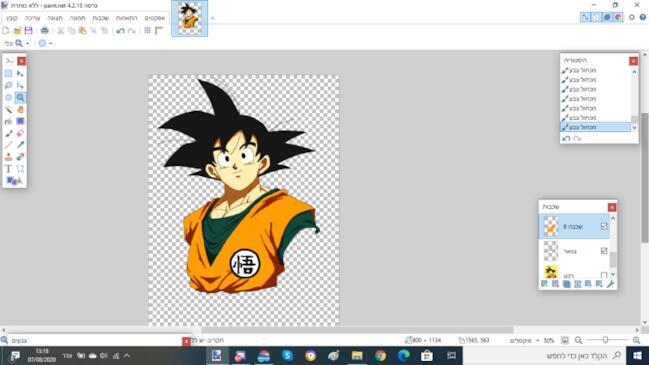The height and width of the screenshot is (365, 649).
Task: Select the Clone Stamp tool
Action: [x=8, y=157]
